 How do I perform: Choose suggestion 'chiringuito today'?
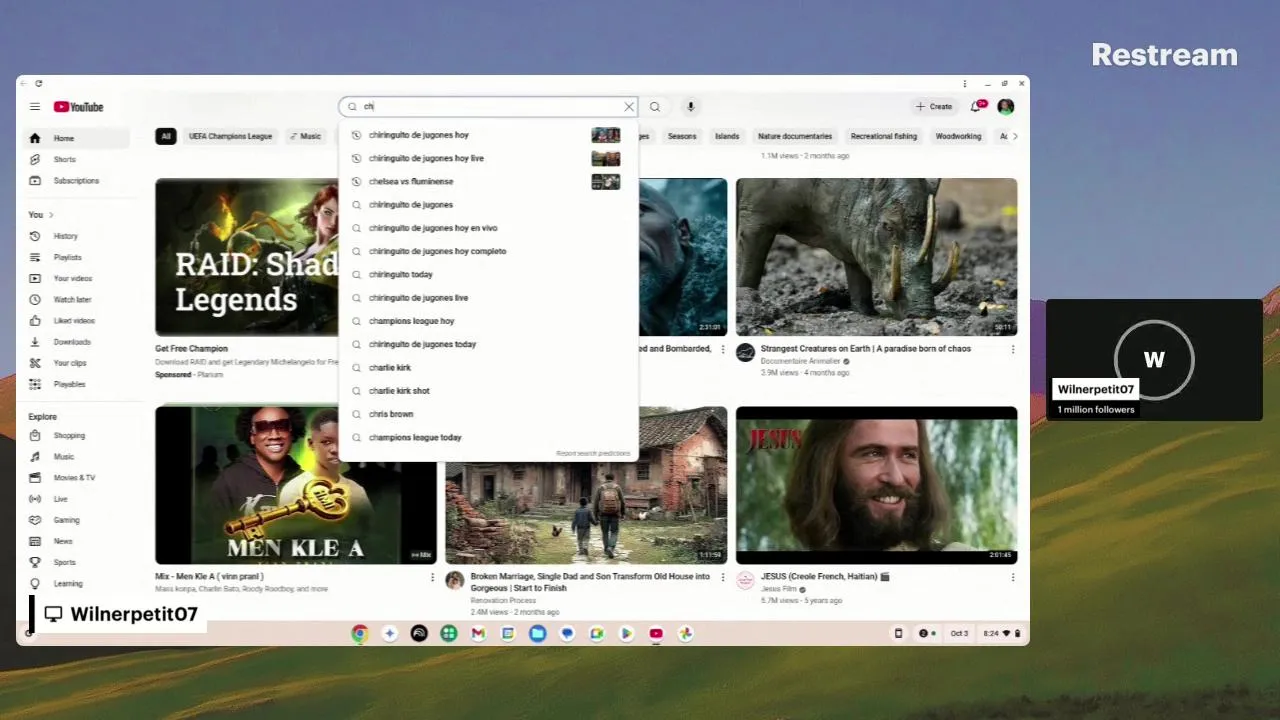(x=488, y=274)
